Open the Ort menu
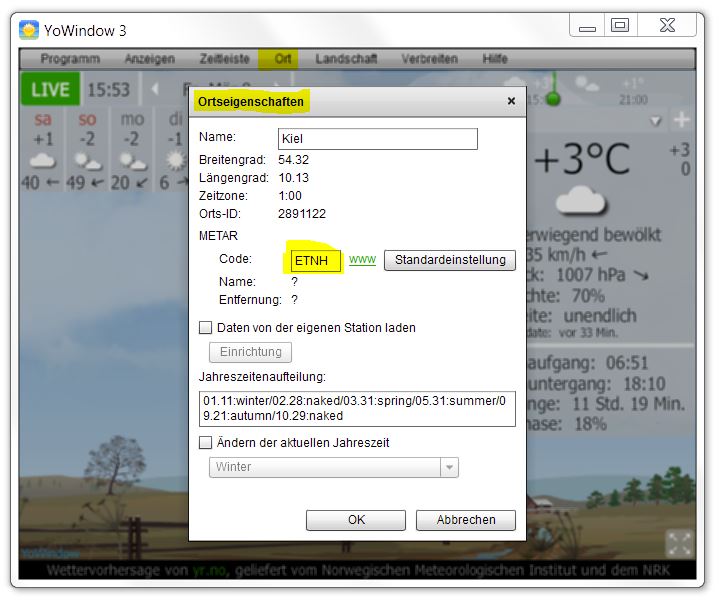 click(283, 59)
